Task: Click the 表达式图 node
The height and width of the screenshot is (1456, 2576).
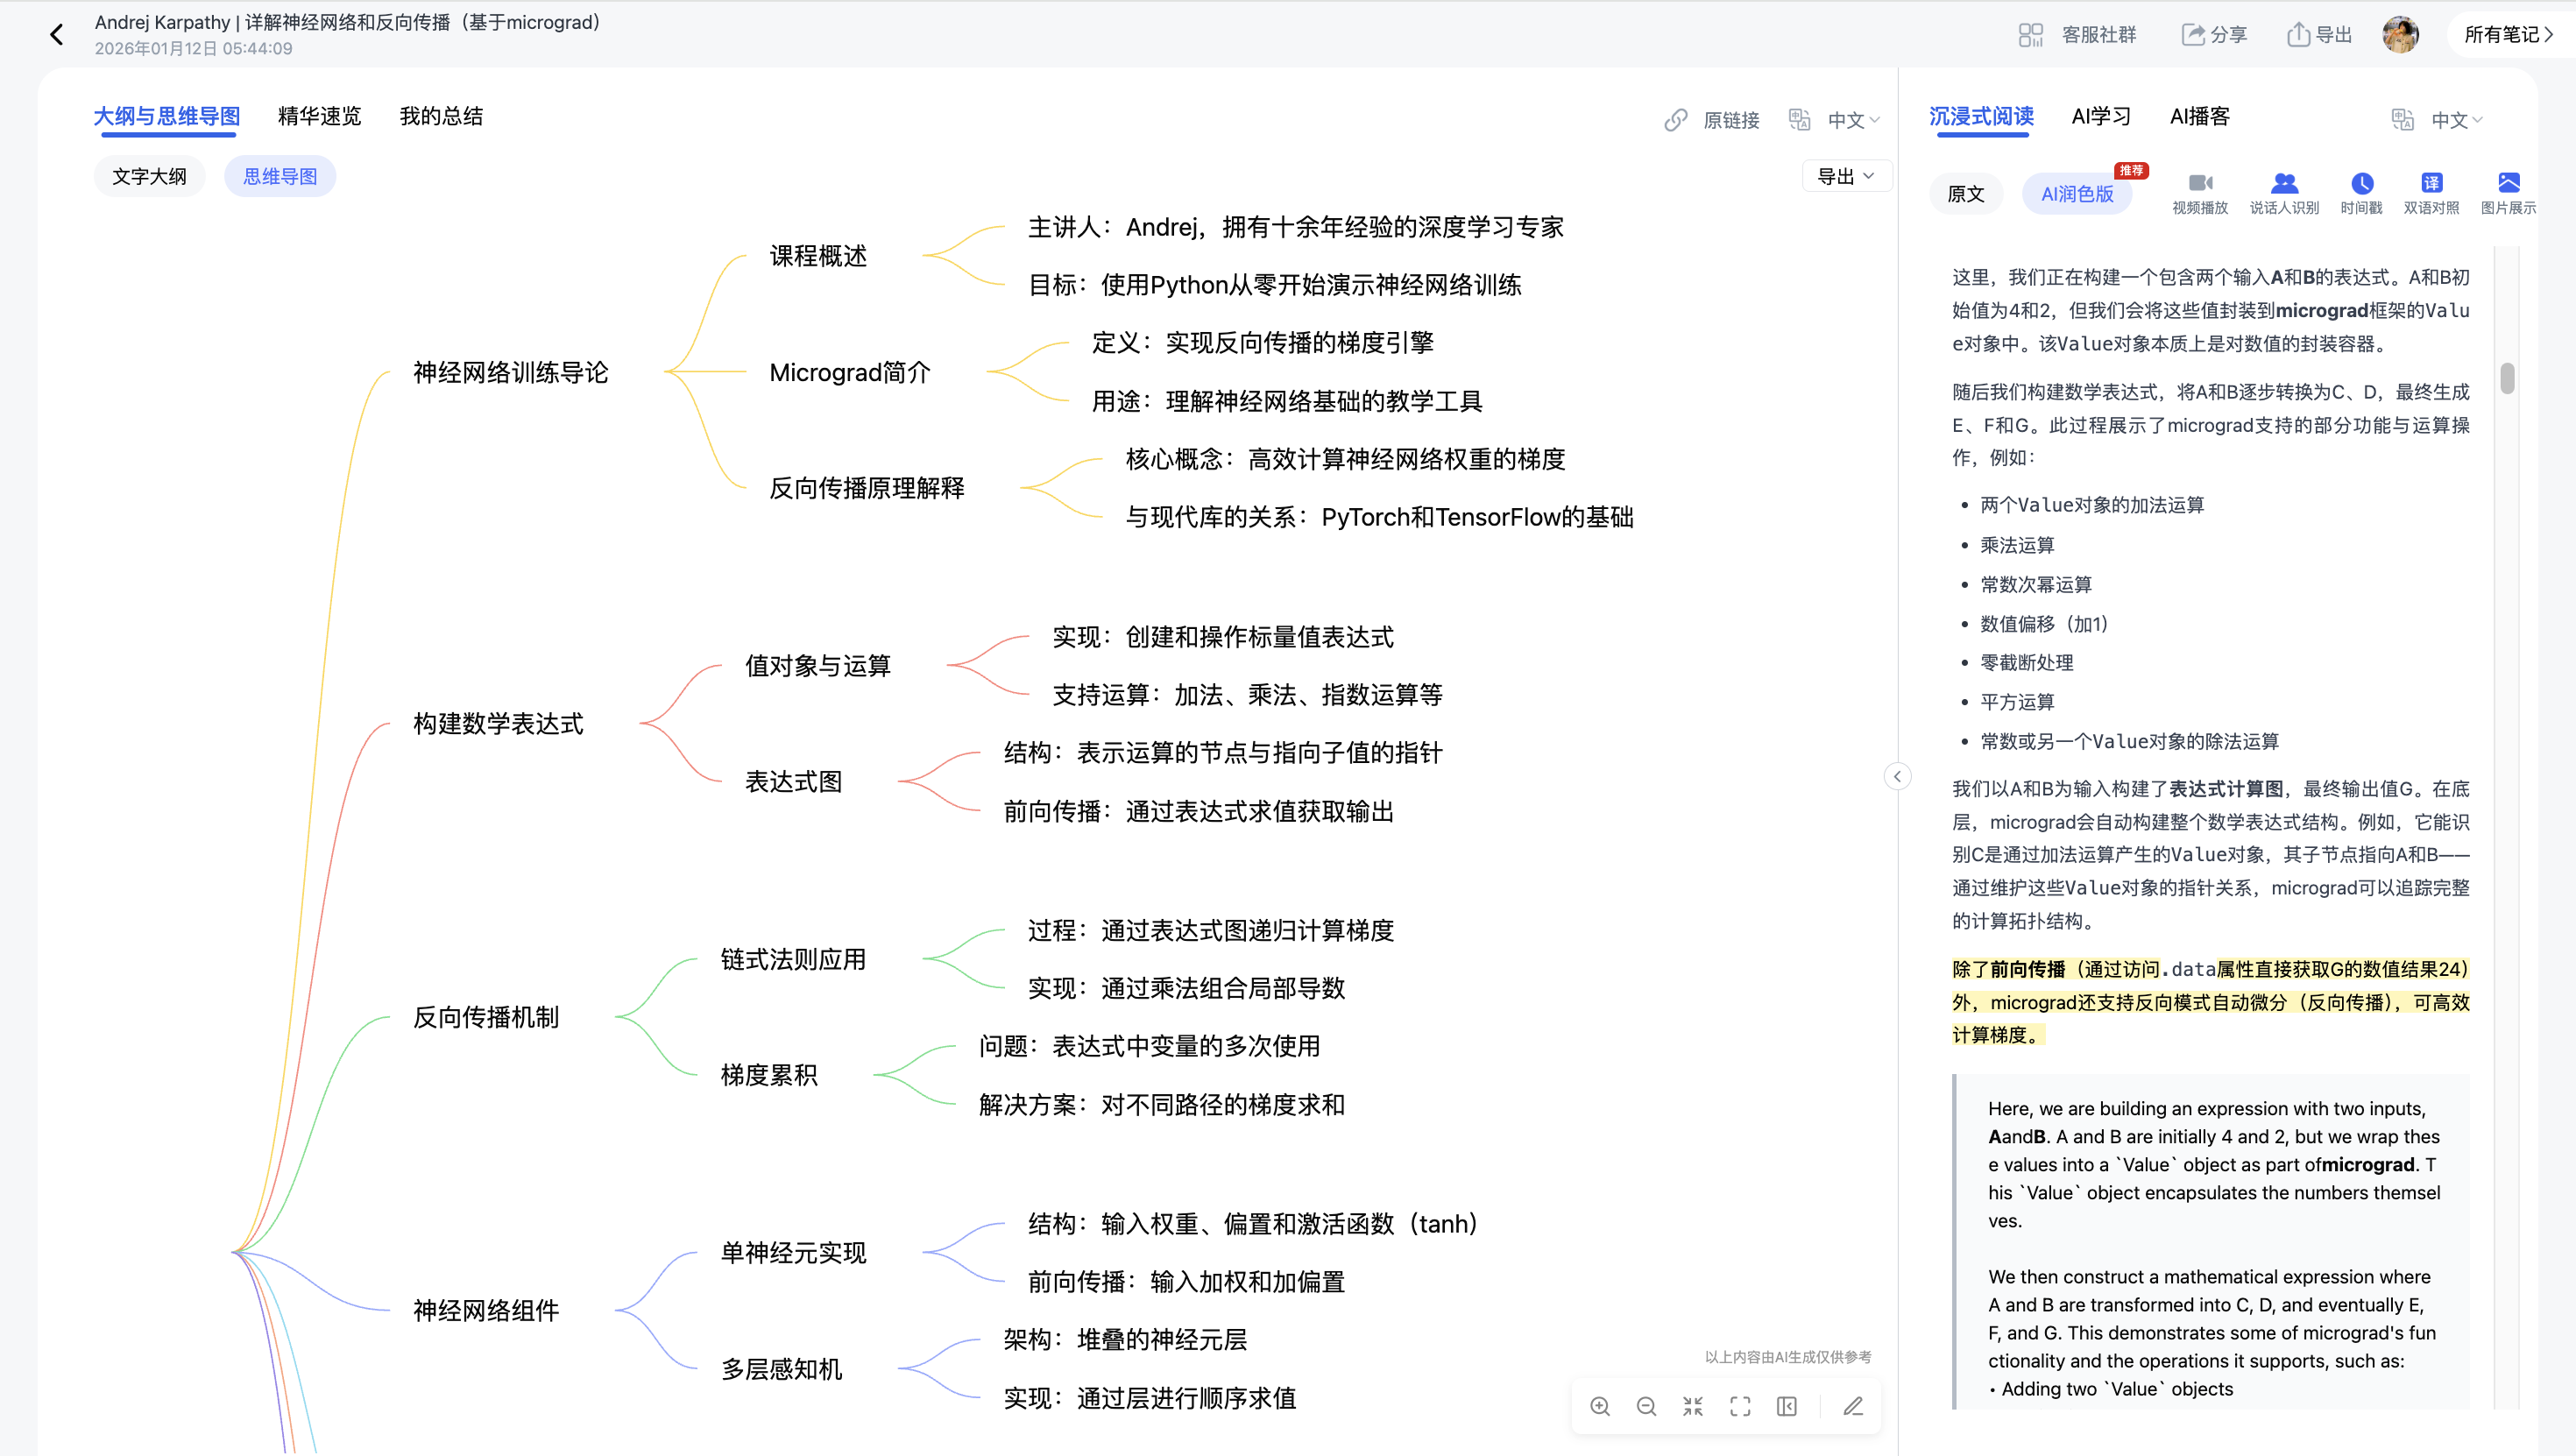Action: pos(793,781)
